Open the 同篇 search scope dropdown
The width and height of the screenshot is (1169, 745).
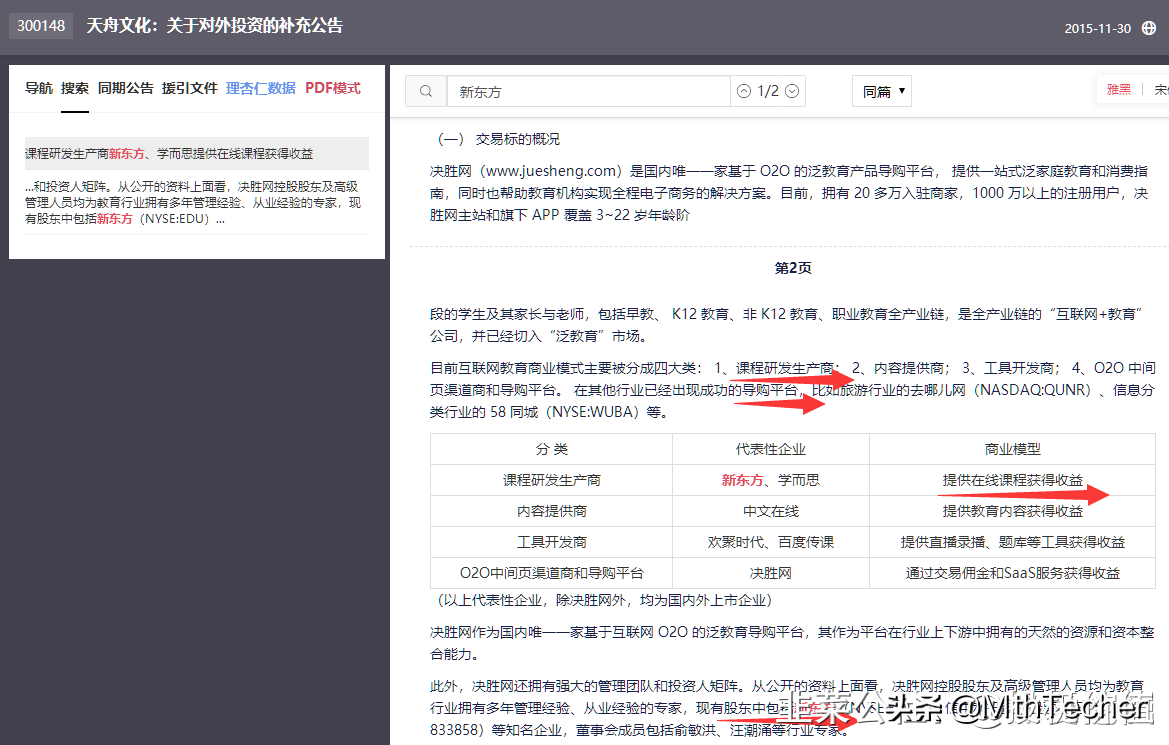coord(881,90)
